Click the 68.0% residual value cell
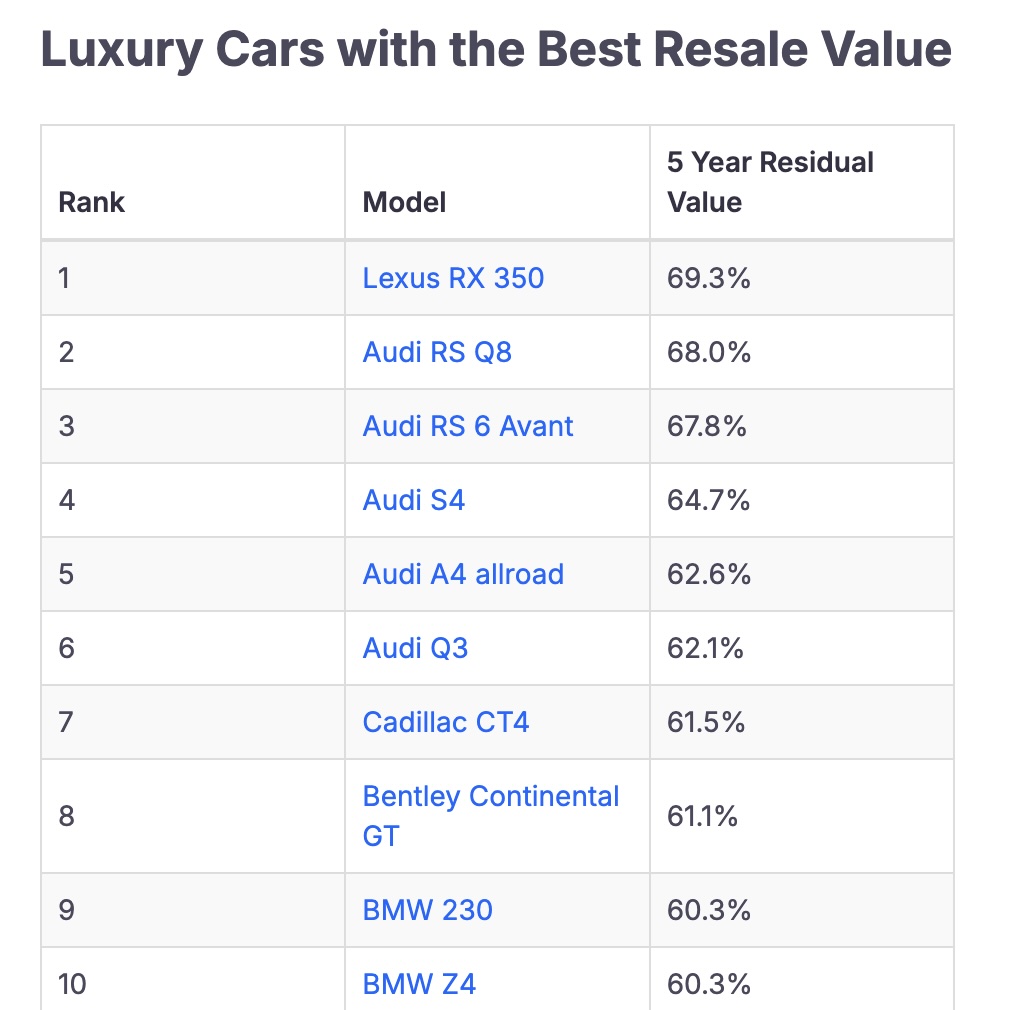The height and width of the screenshot is (1010, 1010). pyautogui.click(x=709, y=352)
